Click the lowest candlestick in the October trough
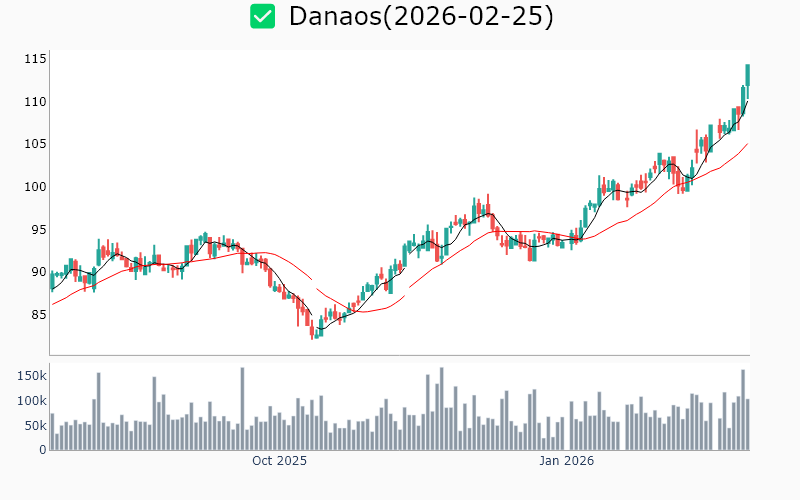800x500 pixels. point(313,331)
